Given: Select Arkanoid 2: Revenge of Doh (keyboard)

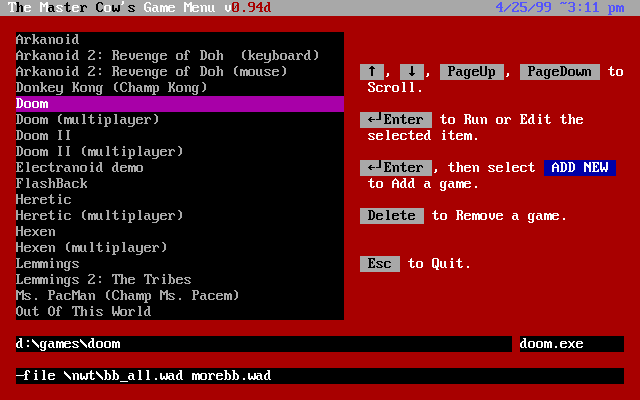Looking at the screenshot, I should click(x=180, y=56).
